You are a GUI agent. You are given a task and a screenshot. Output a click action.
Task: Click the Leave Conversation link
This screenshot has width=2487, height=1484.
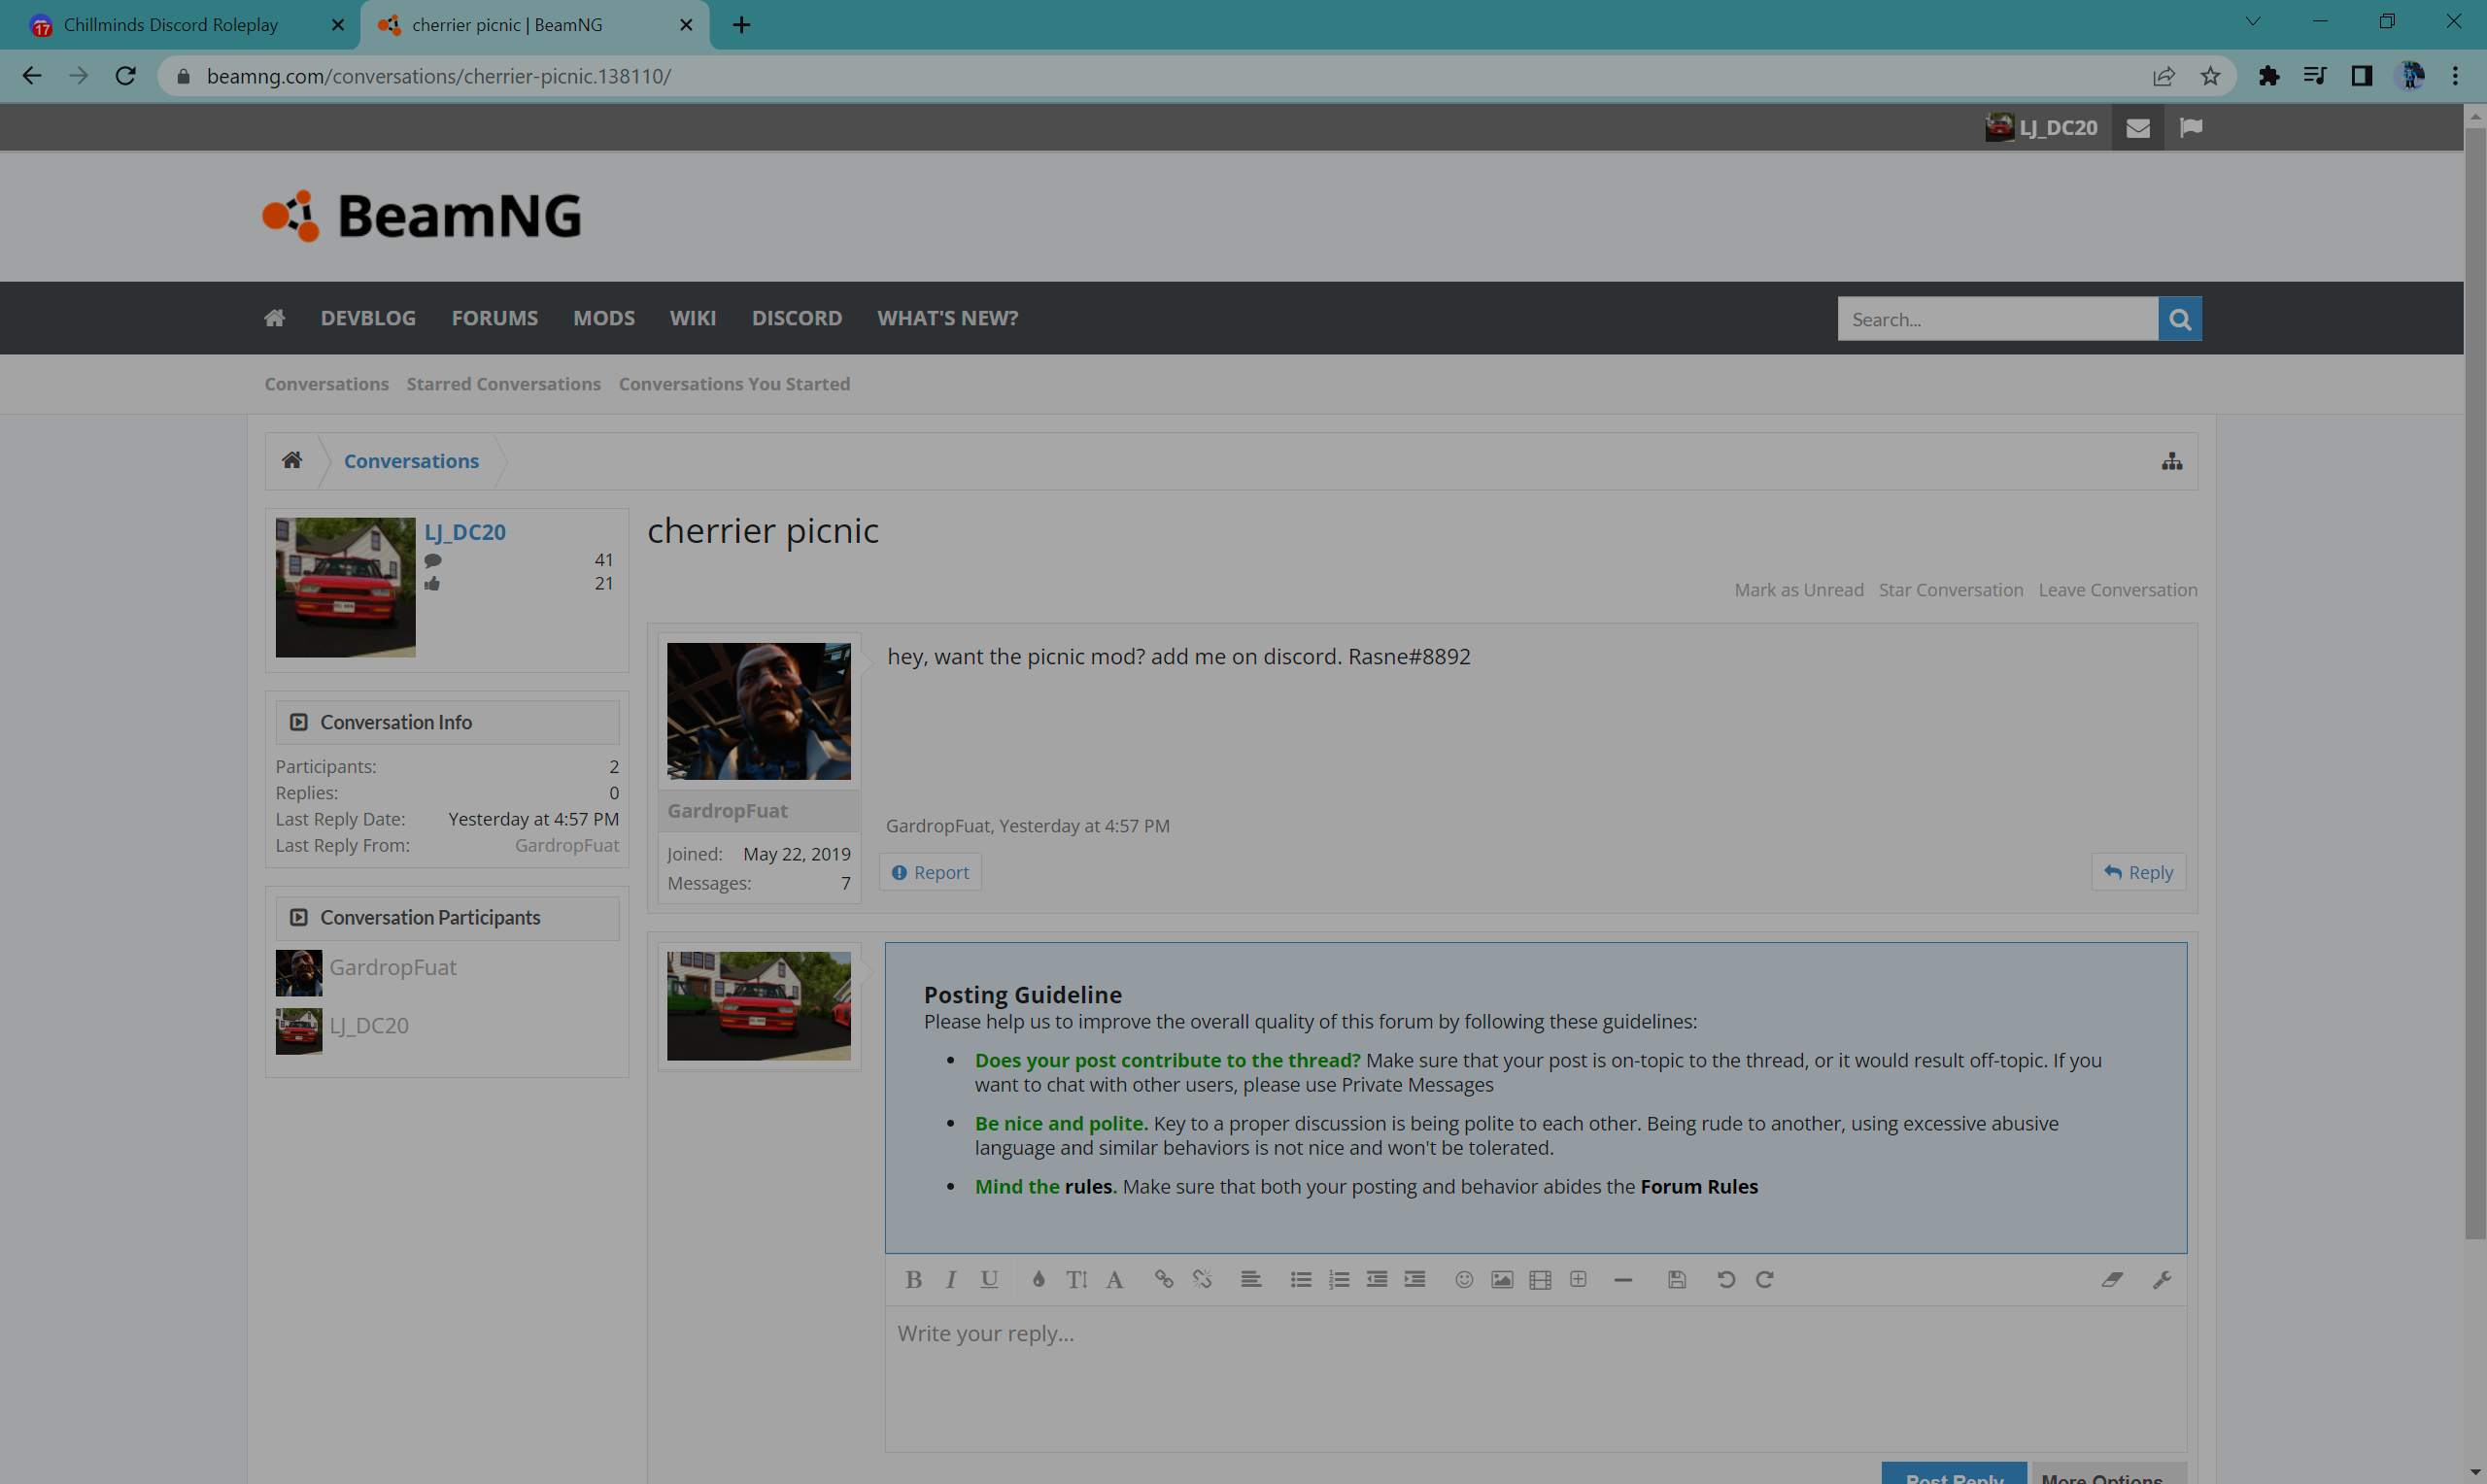[x=2118, y=590]
